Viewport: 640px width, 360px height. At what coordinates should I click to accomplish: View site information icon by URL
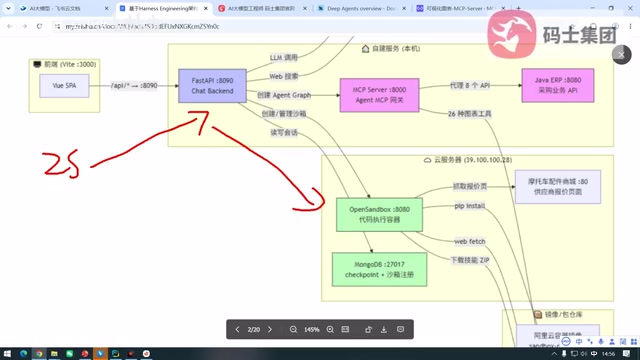pyautogui.click(x=57, y=26)
